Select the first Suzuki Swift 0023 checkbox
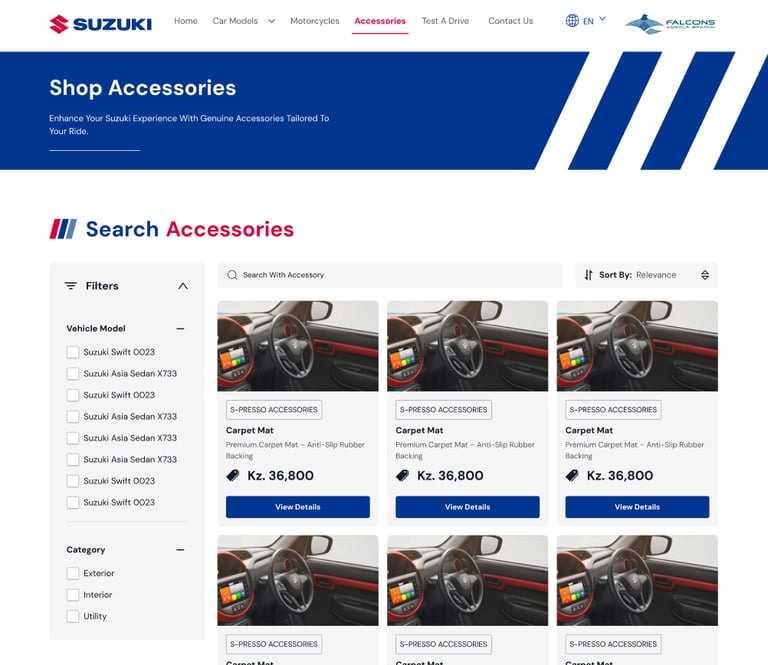The height and width of the screenshot is (665, 768). point(73,352)
